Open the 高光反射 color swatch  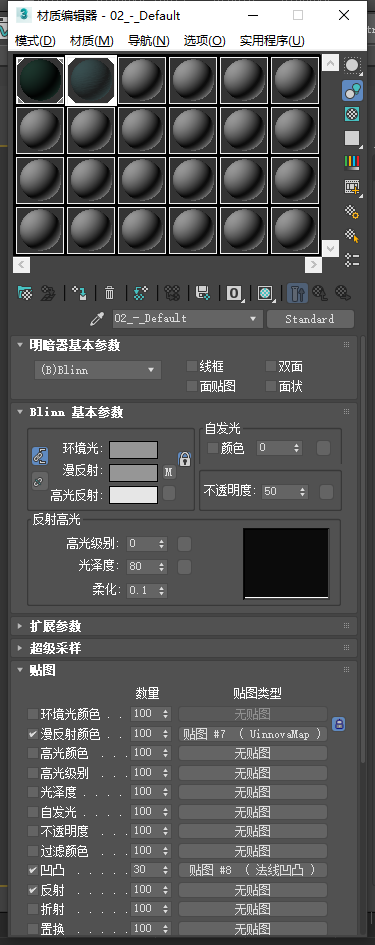133,495
